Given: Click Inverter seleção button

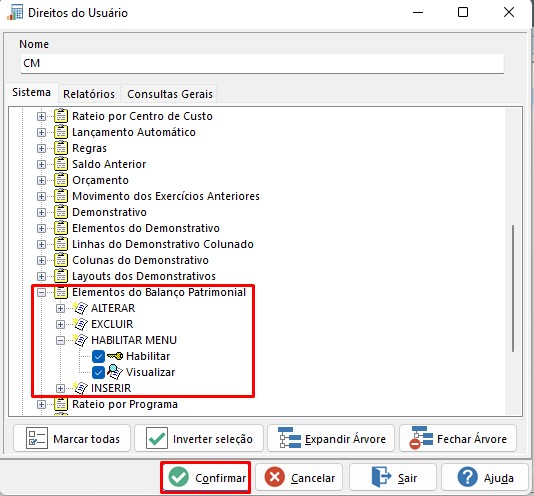Looking at the screenshot, I should pyautogui.click(x=199, y=439).
